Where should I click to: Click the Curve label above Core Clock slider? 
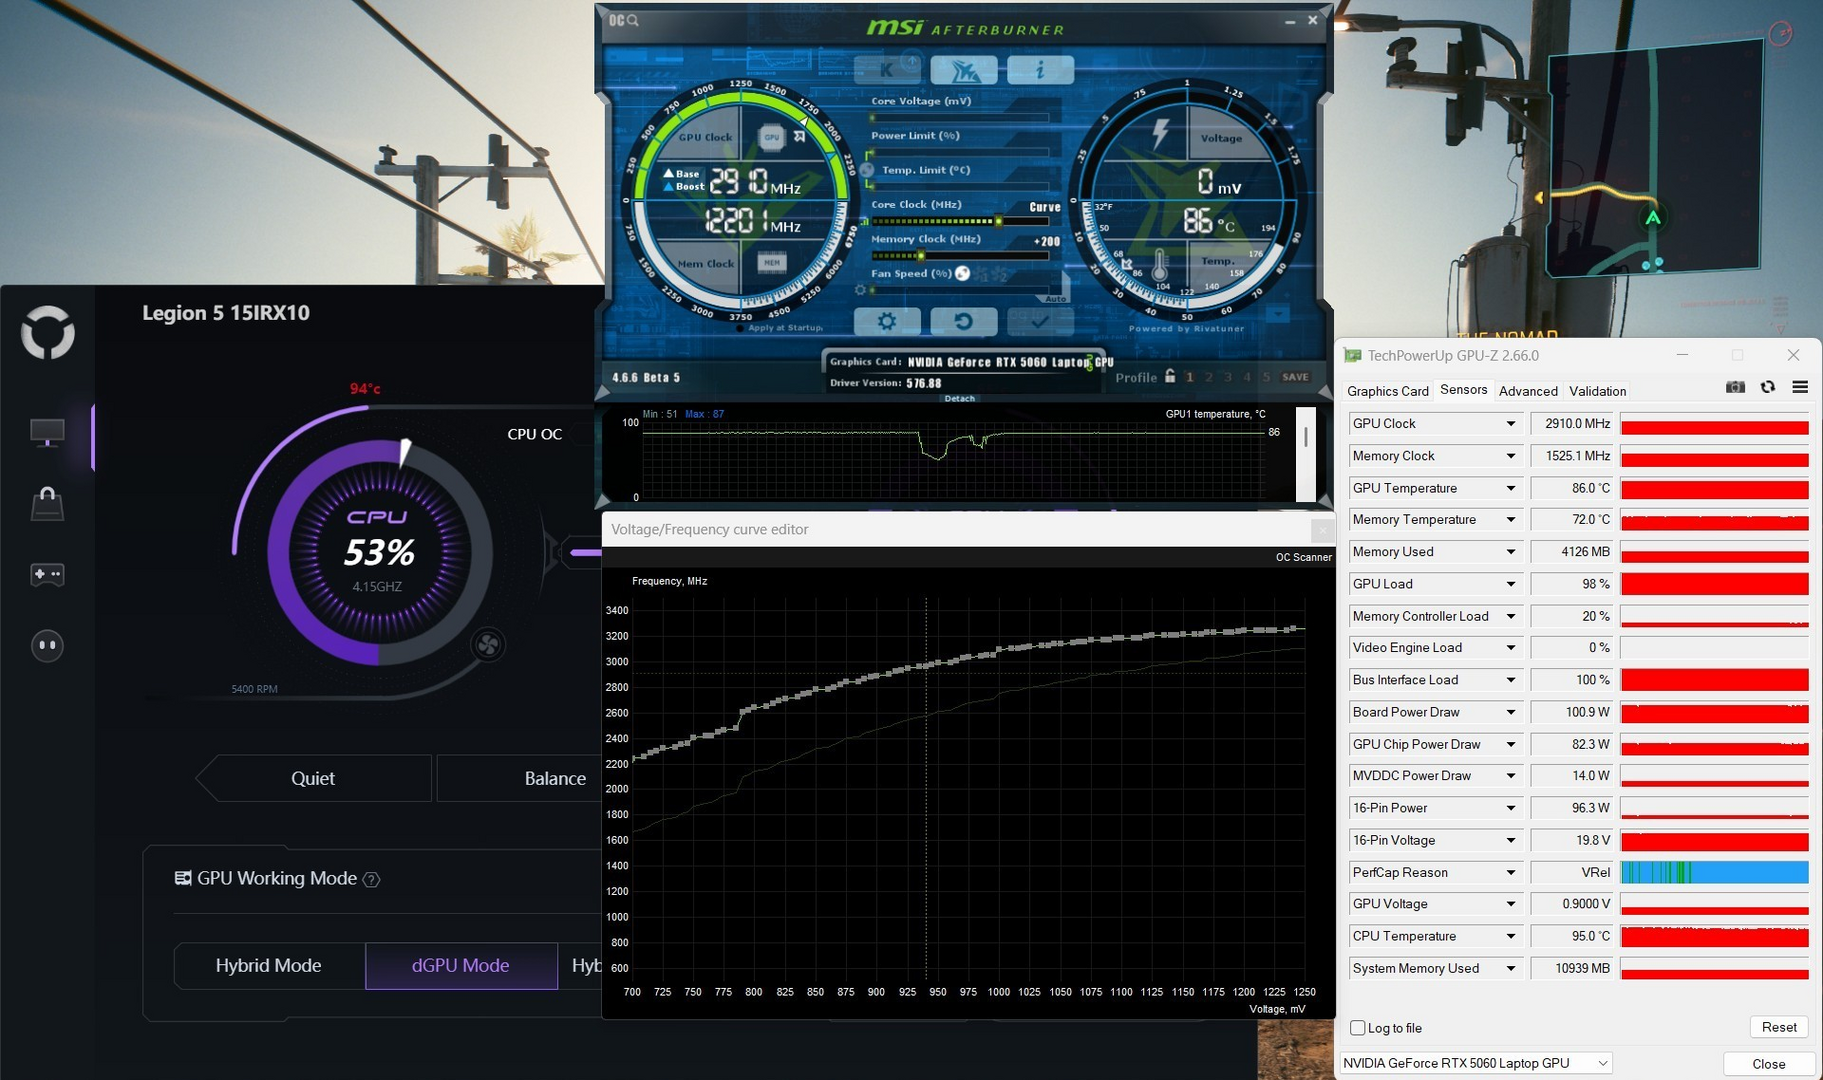click(x=1045, y=207)
